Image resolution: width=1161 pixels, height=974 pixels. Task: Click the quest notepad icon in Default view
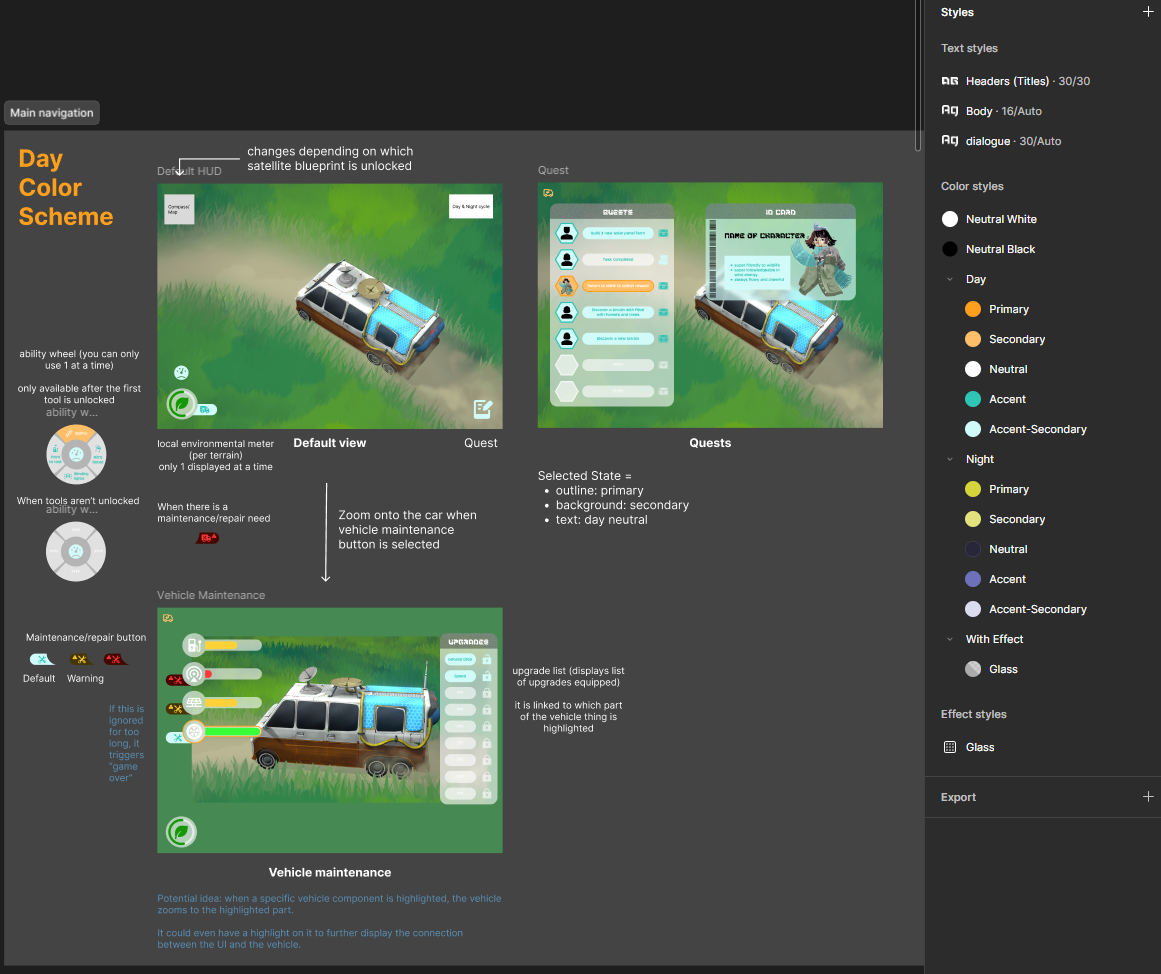pyautogui.click(x=483, y=408)
